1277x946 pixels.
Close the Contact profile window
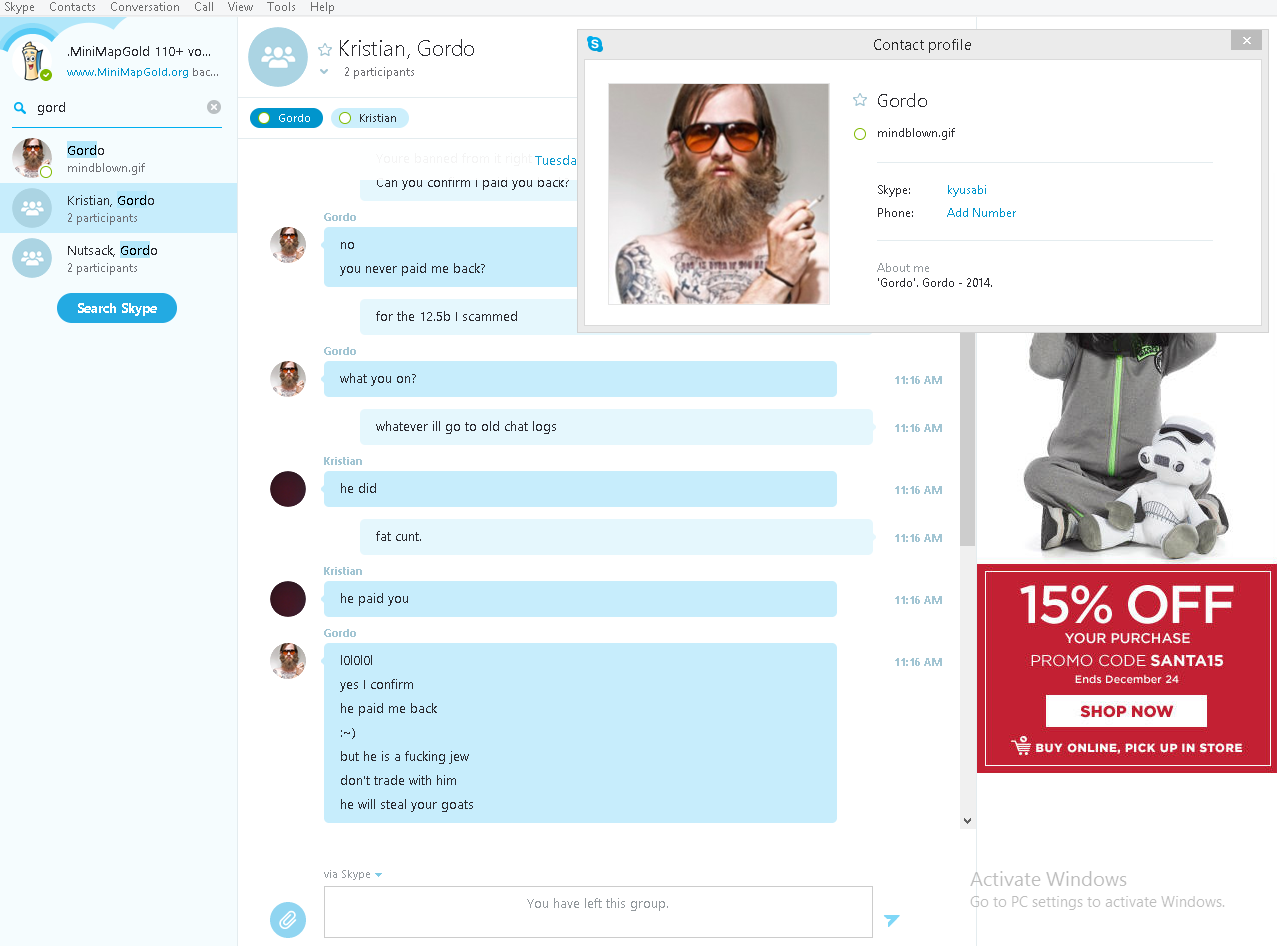click(x=1246, y=40)
